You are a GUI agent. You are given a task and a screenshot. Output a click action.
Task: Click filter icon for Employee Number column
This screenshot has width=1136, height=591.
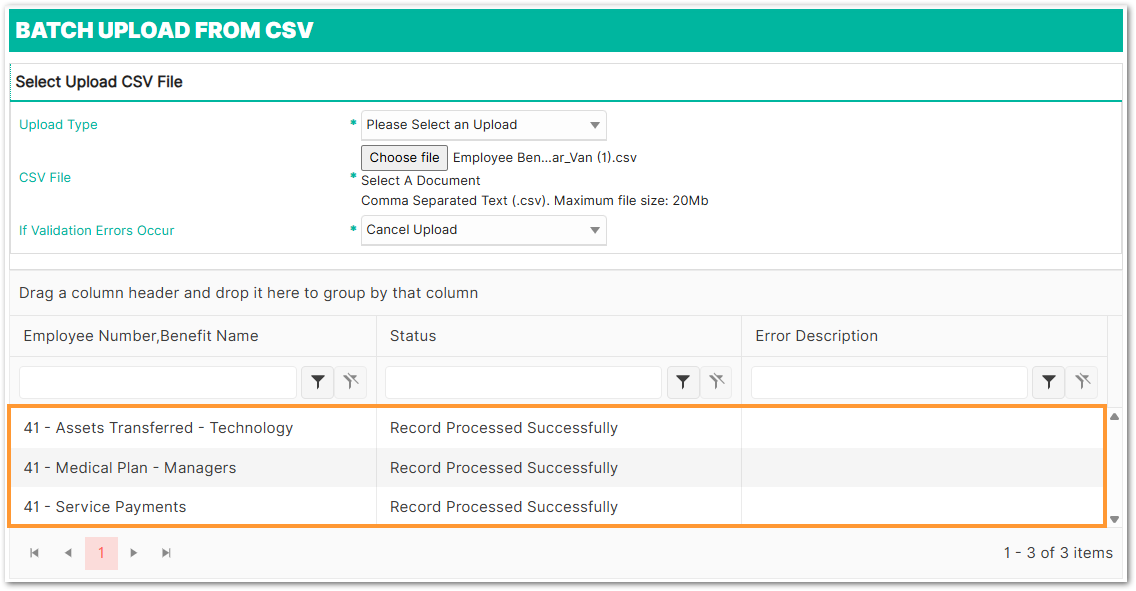pos(318,382)
